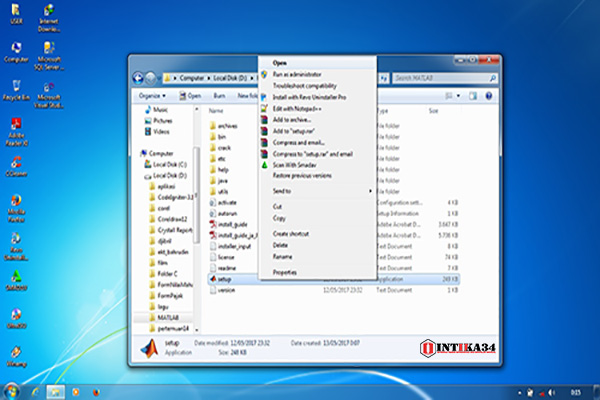600x400 pixels.
Task: Expand the Send to submenu
Action: (318, 191)
